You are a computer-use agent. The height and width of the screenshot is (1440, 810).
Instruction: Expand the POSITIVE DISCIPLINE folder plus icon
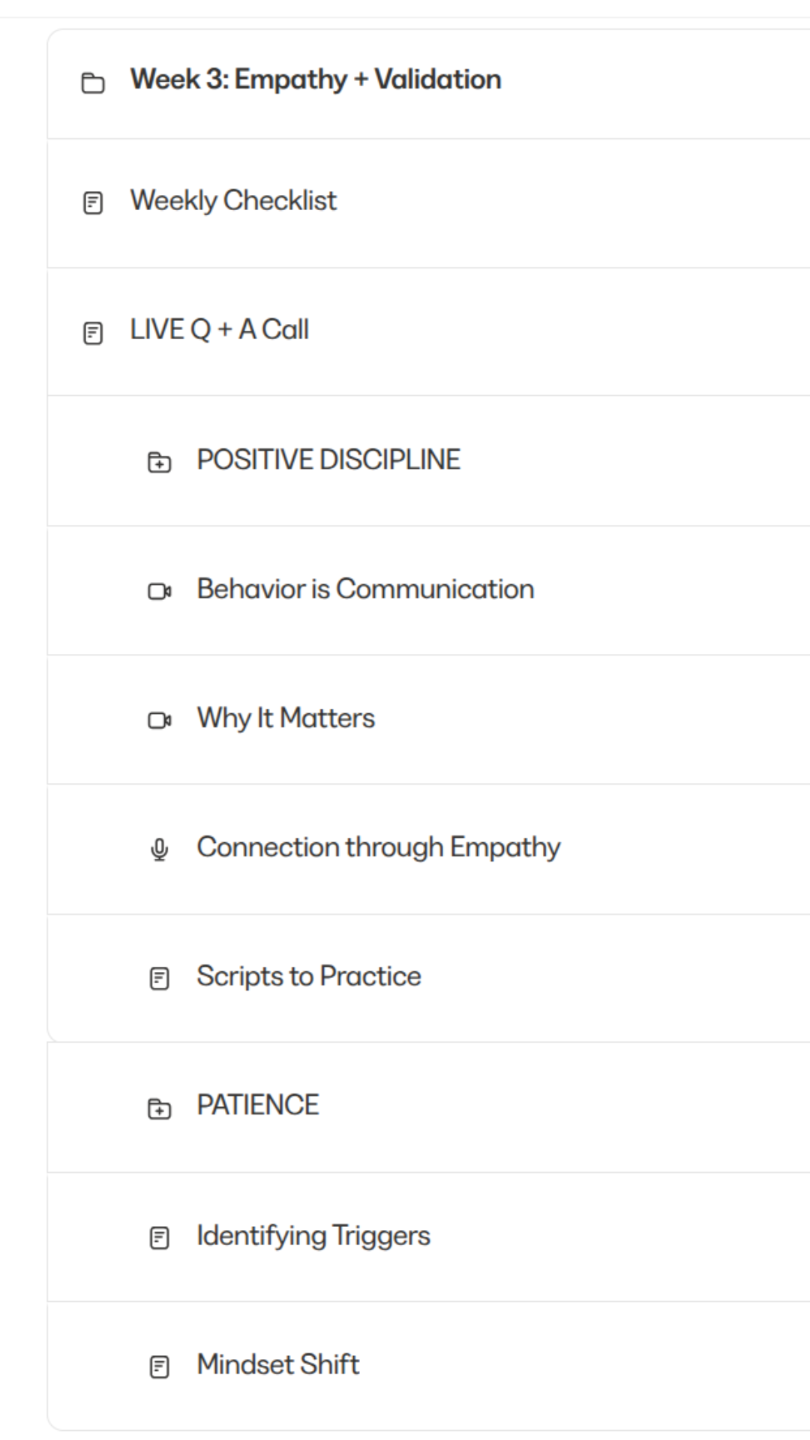159,462
